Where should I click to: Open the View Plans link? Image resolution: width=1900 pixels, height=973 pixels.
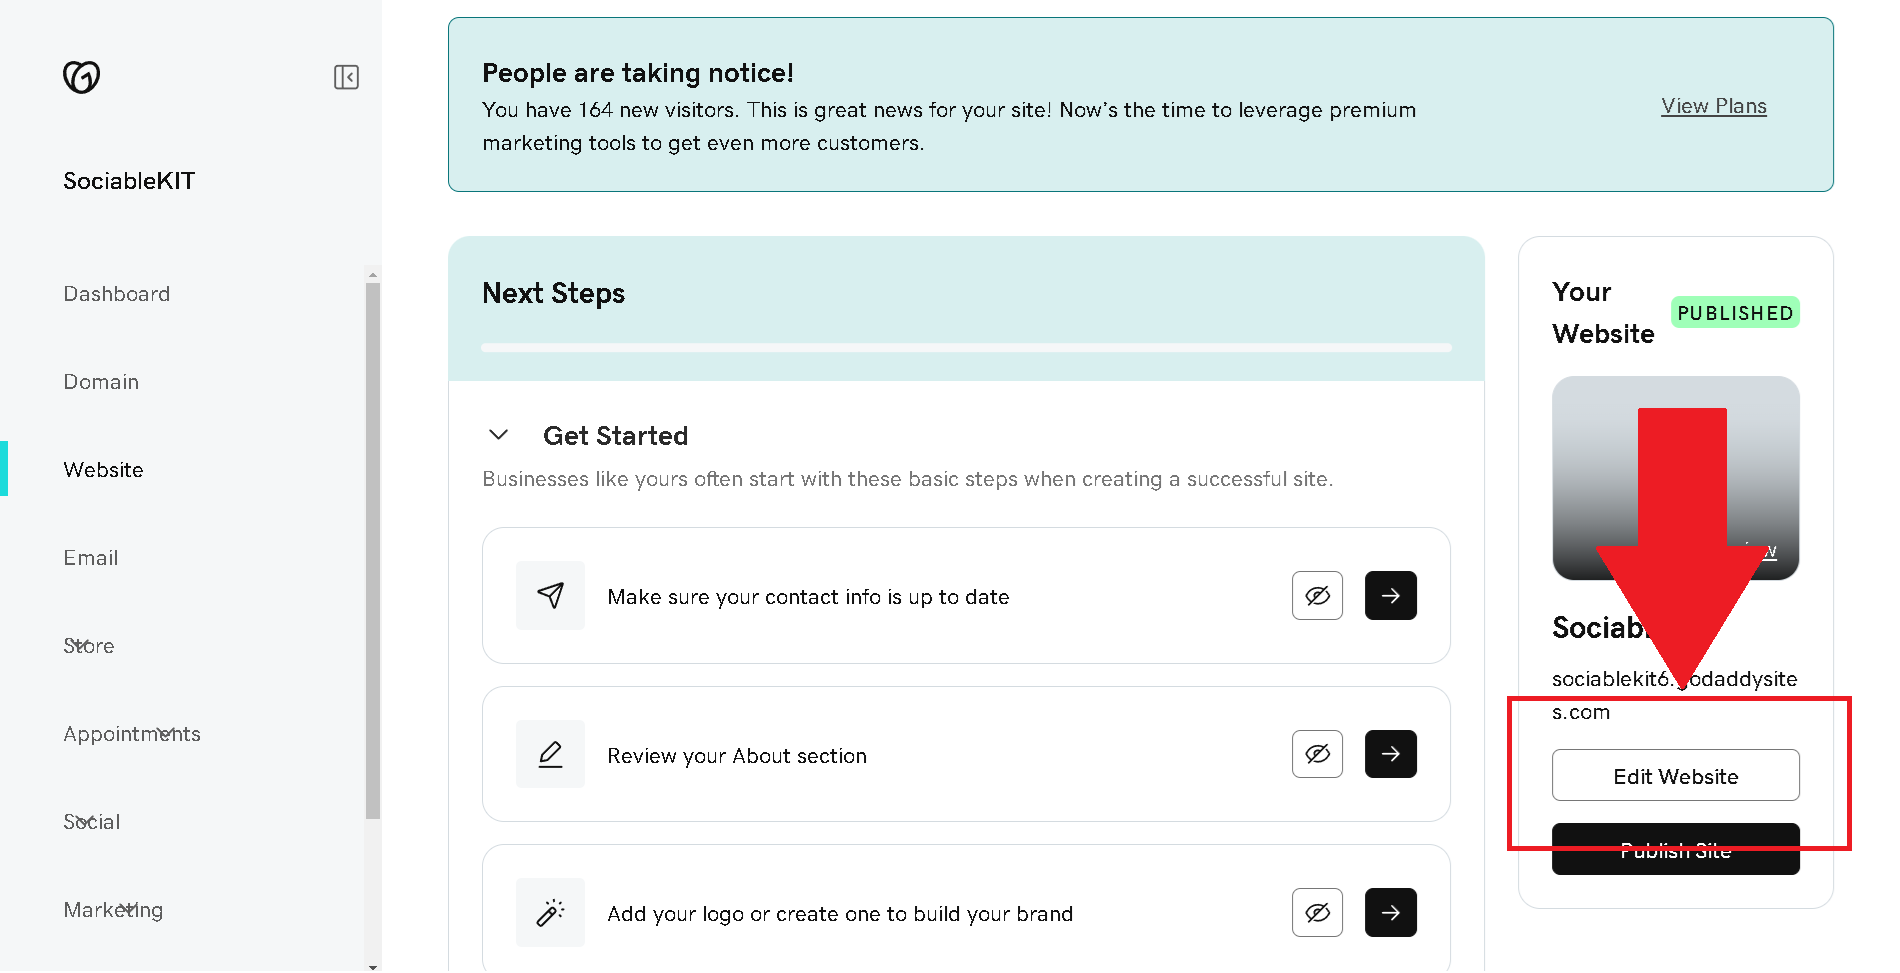tap(1713, 106)
